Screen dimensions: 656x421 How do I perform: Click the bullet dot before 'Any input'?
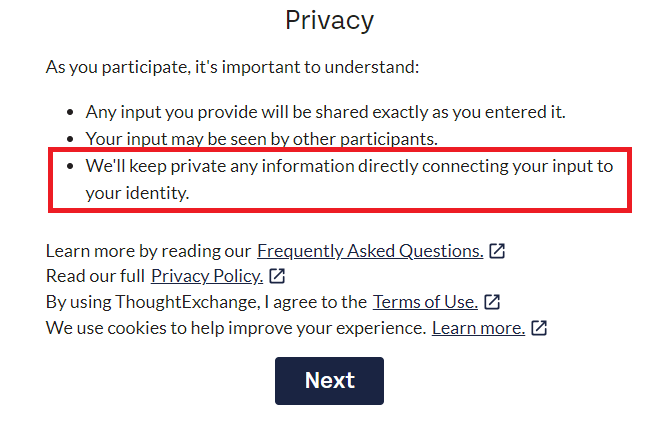click(x=70, y=112)
